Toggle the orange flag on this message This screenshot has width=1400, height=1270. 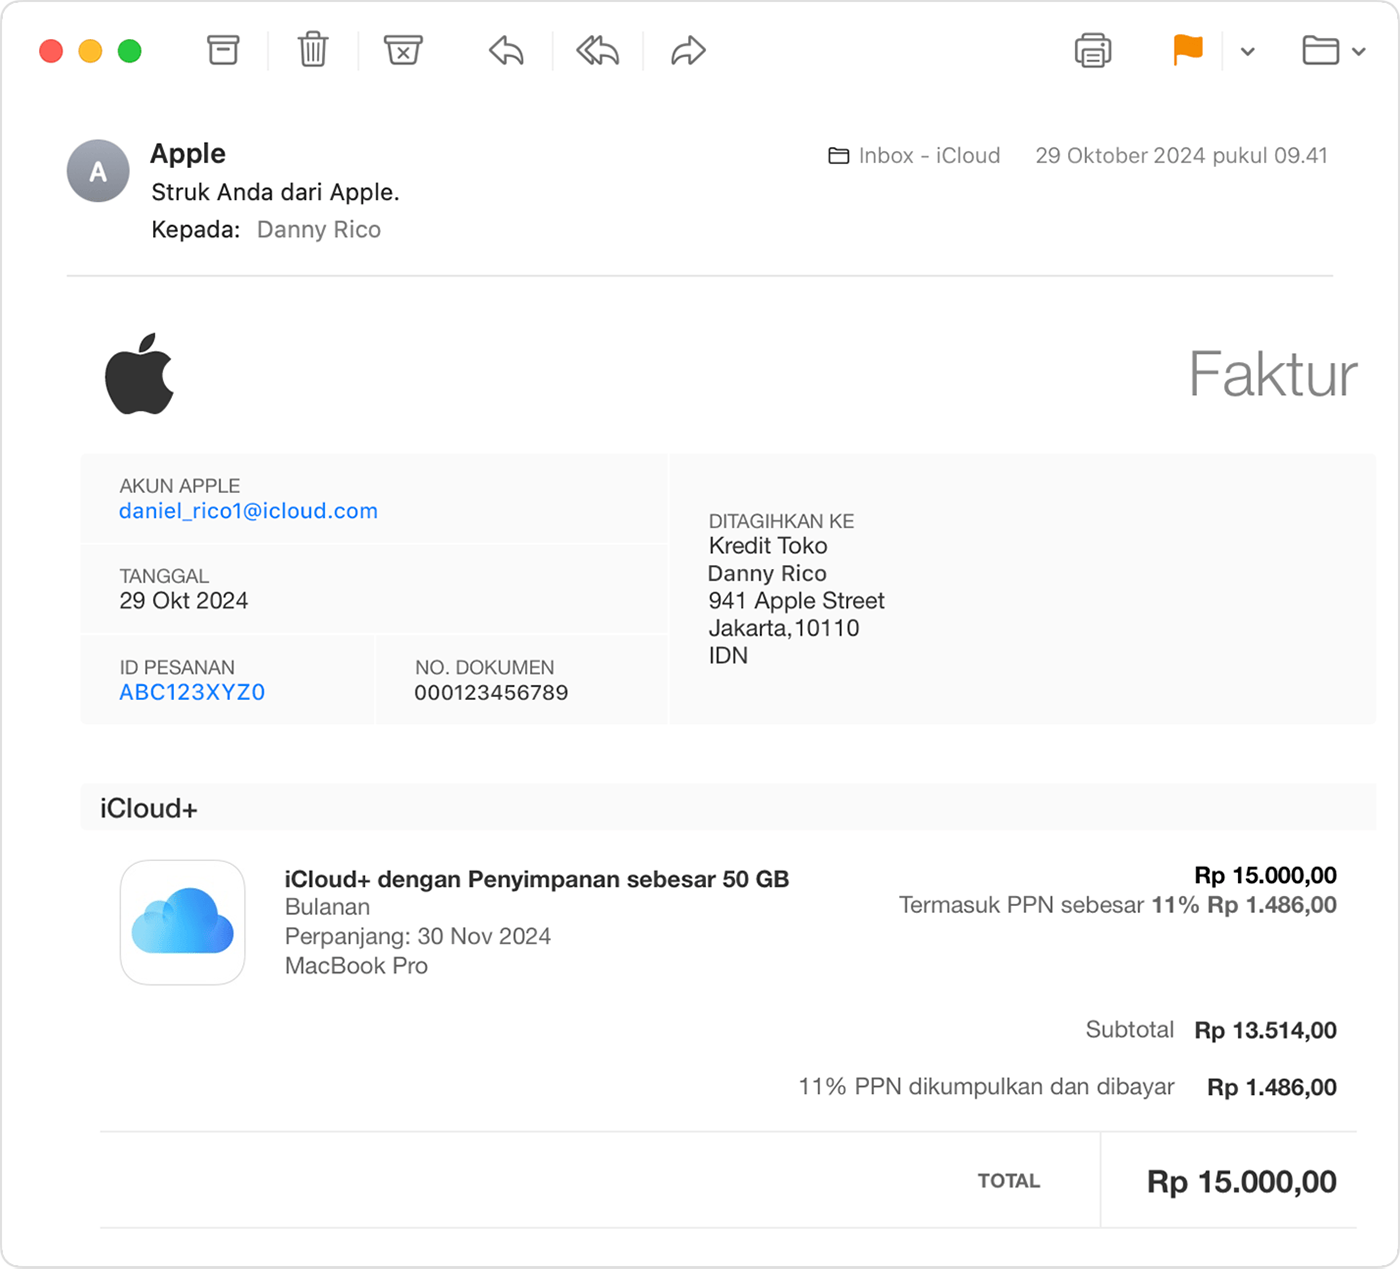pos(1187,50)
